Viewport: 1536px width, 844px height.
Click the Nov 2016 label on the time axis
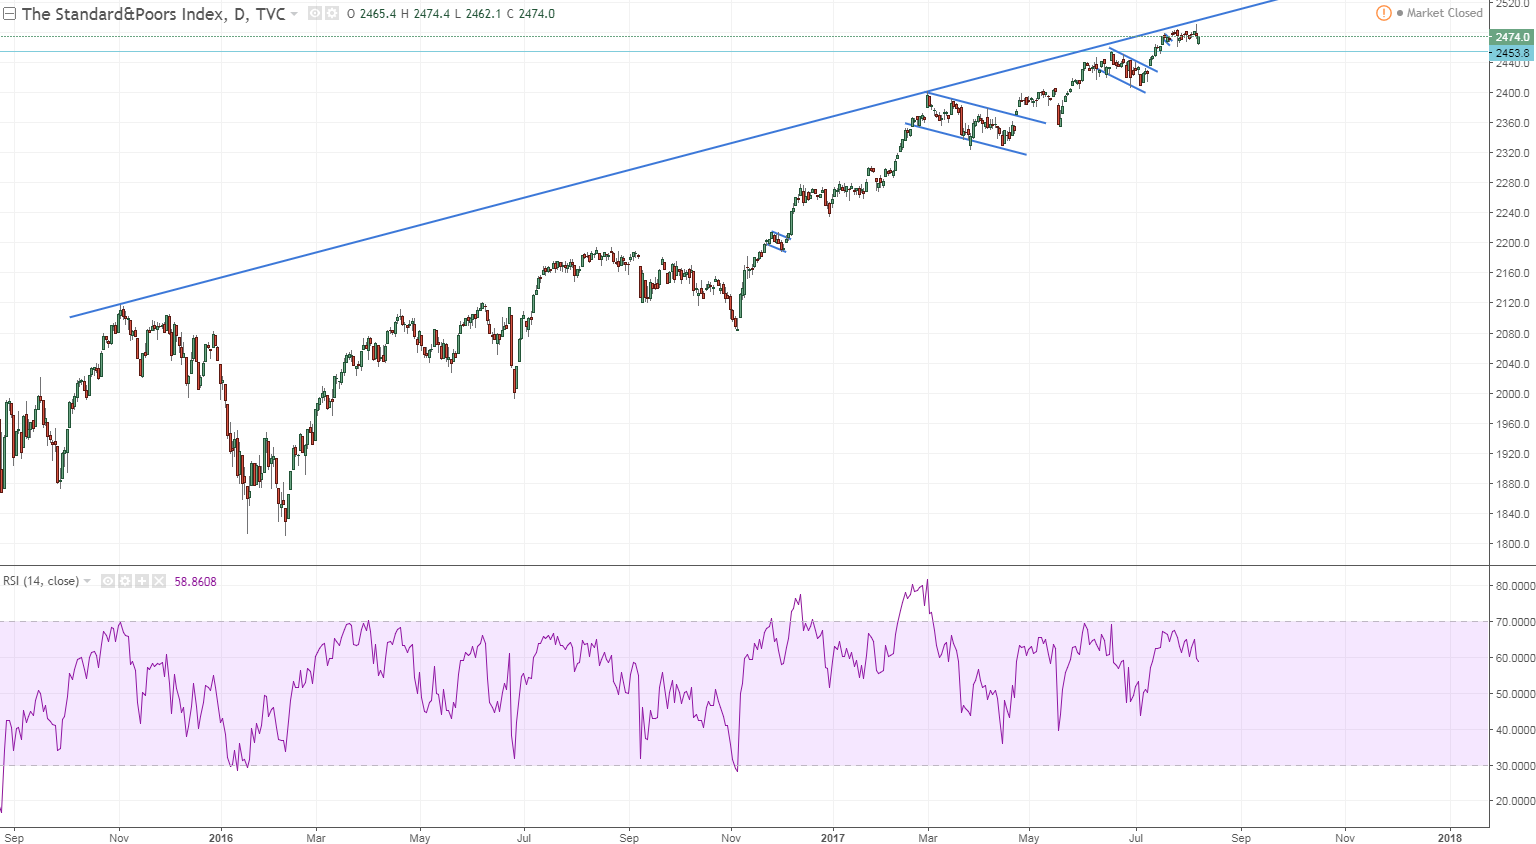pyautogui.click(x=731, y=838)
